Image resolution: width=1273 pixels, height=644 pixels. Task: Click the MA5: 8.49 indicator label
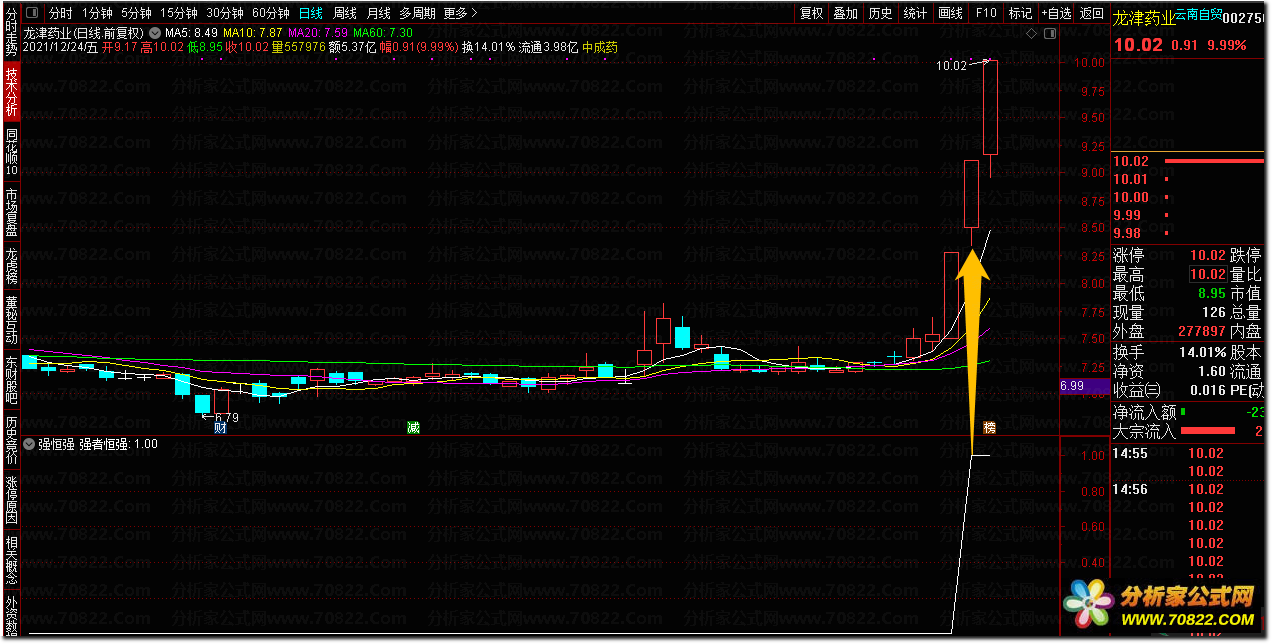pyautogui.click(x=192, y=32)
